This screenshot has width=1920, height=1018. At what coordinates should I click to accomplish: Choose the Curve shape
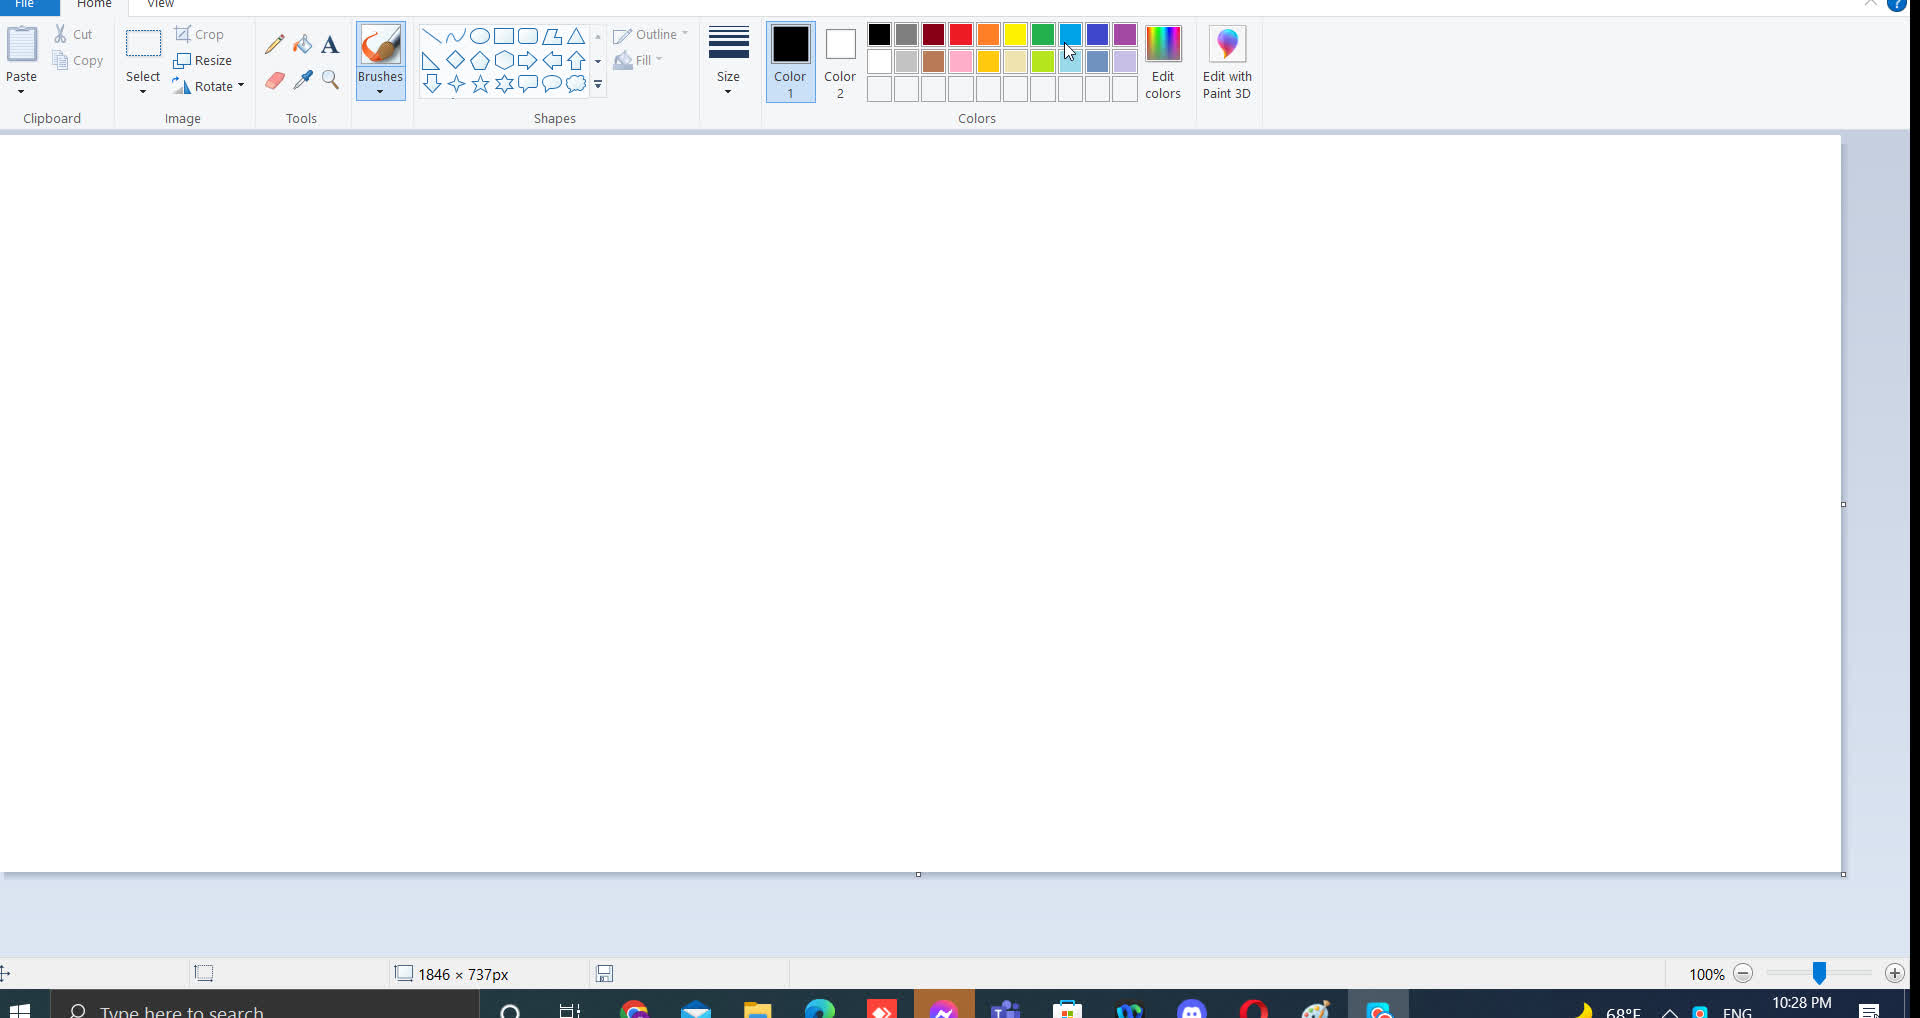click(456, 36)
